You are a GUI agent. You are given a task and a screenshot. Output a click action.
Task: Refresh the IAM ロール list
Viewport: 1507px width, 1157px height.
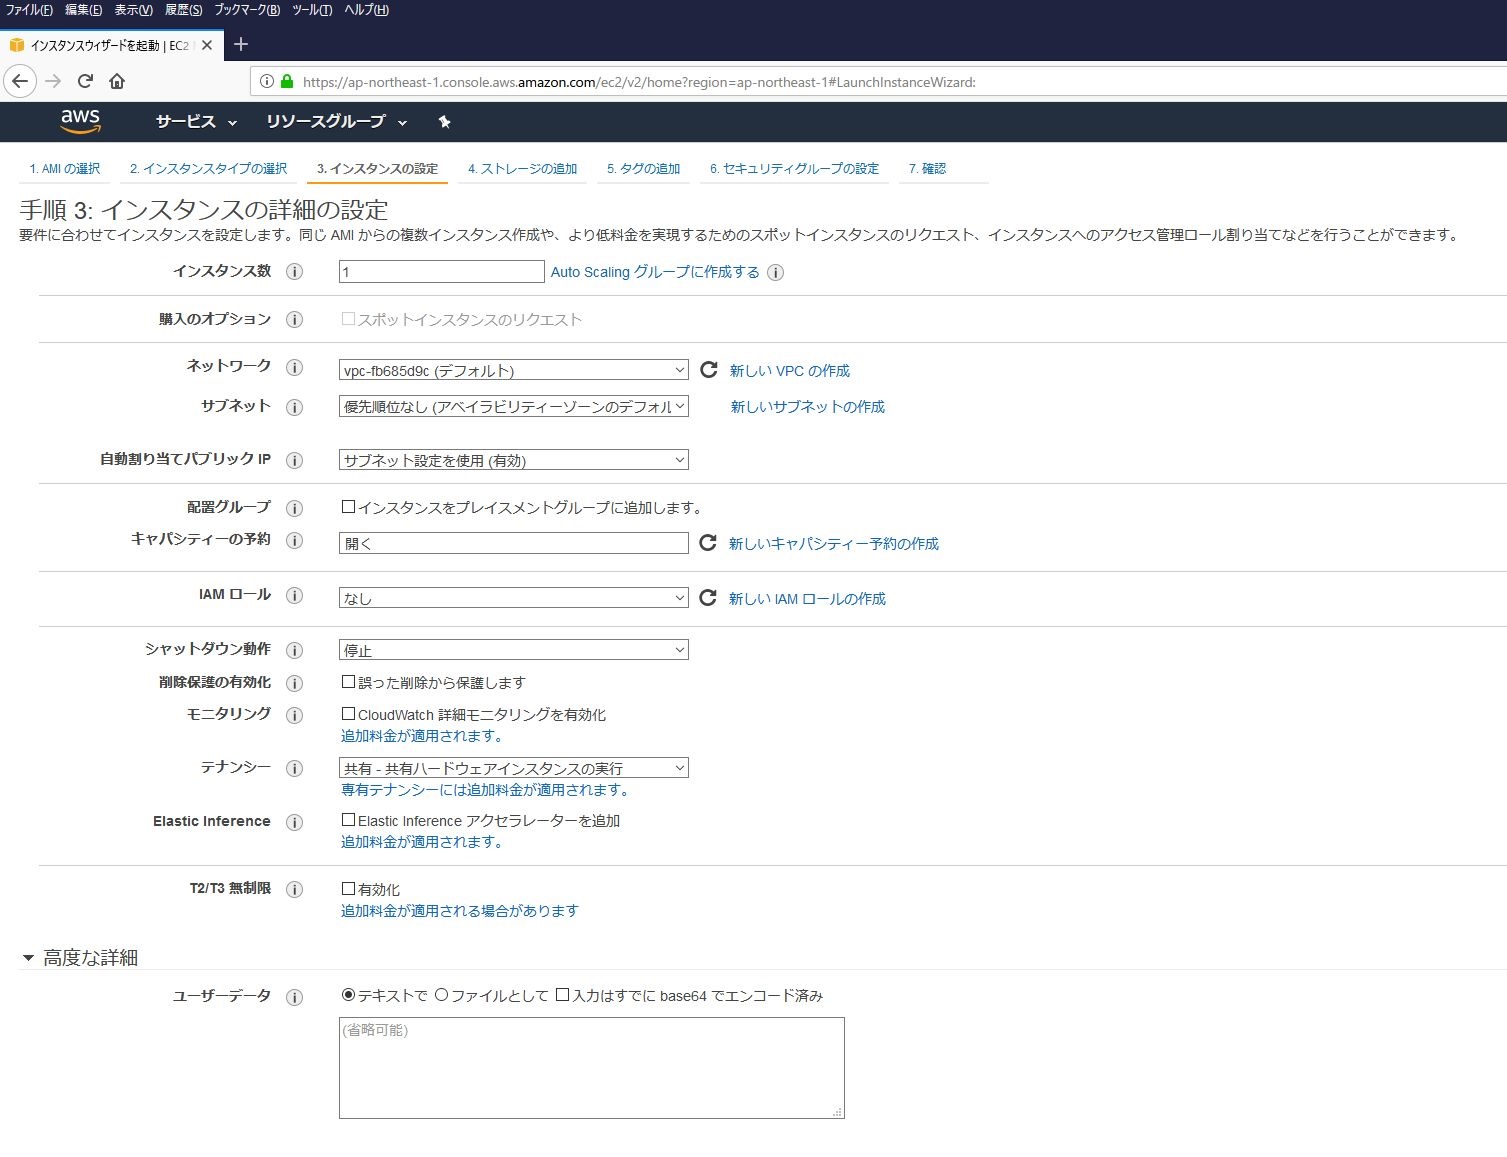point(708,597)
